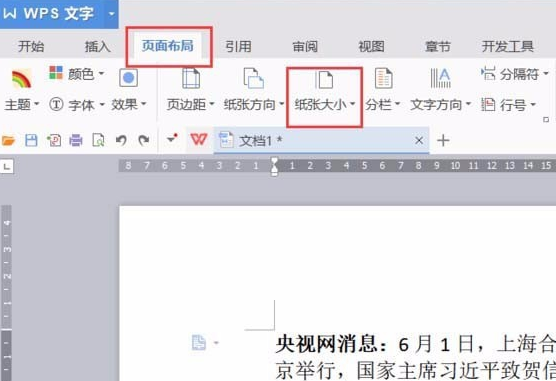
Task: Open print preview icon
Action: click(98, 141)
